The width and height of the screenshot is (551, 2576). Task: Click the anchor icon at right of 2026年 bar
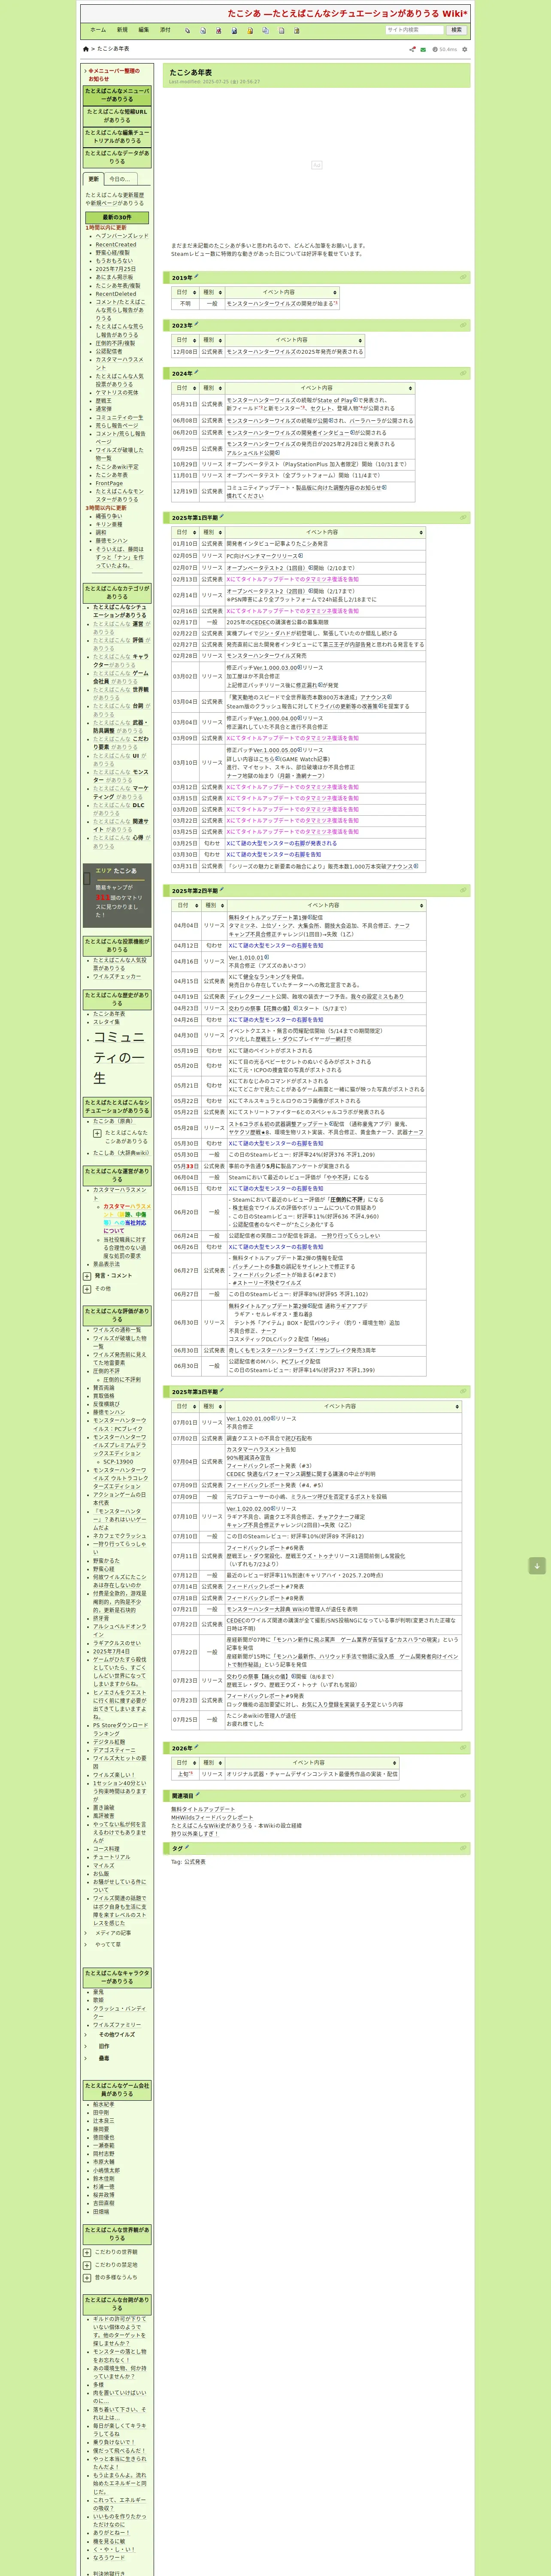[463, 1748]
